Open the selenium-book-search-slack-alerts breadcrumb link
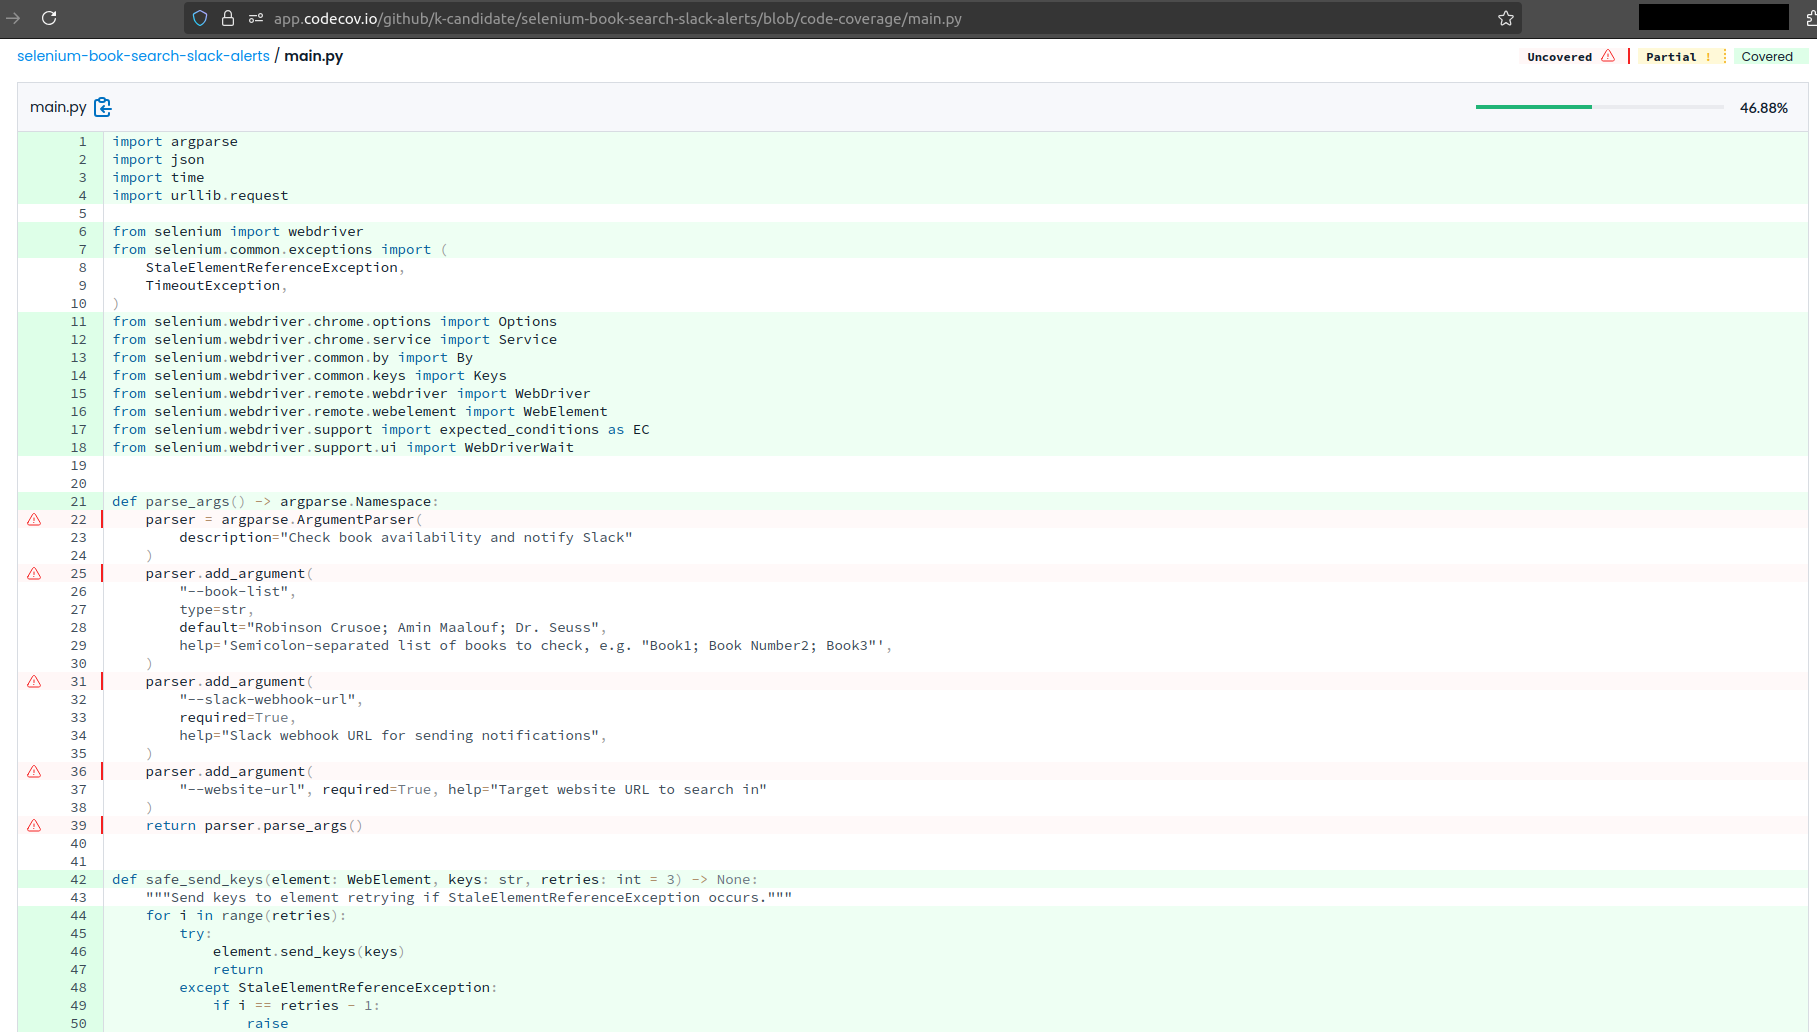The height and width of the screenshot is (1032, 1817). (143, 56)
